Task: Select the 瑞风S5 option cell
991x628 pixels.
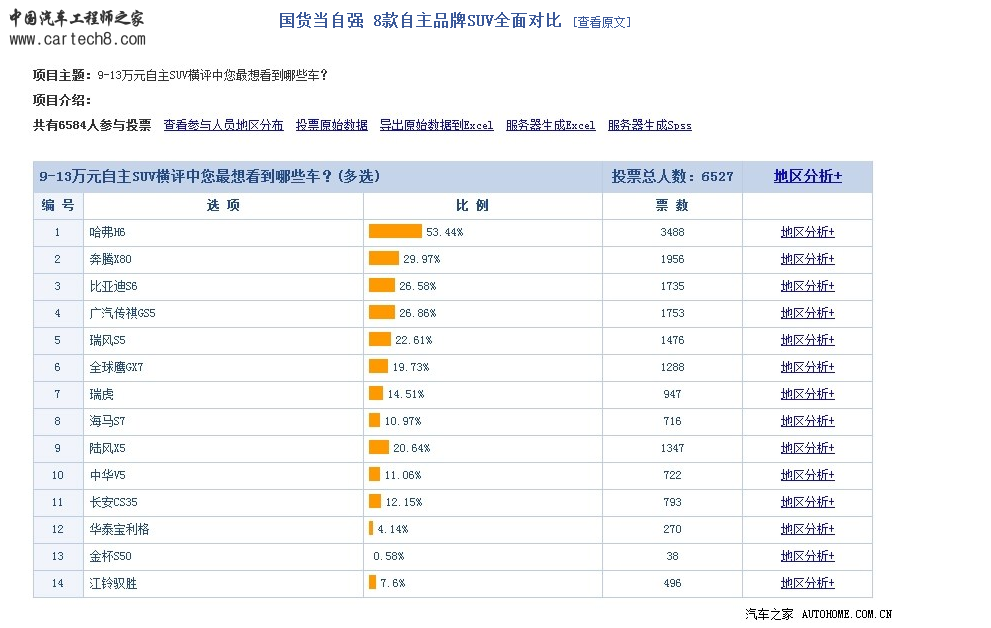Action: click(223, 340)
